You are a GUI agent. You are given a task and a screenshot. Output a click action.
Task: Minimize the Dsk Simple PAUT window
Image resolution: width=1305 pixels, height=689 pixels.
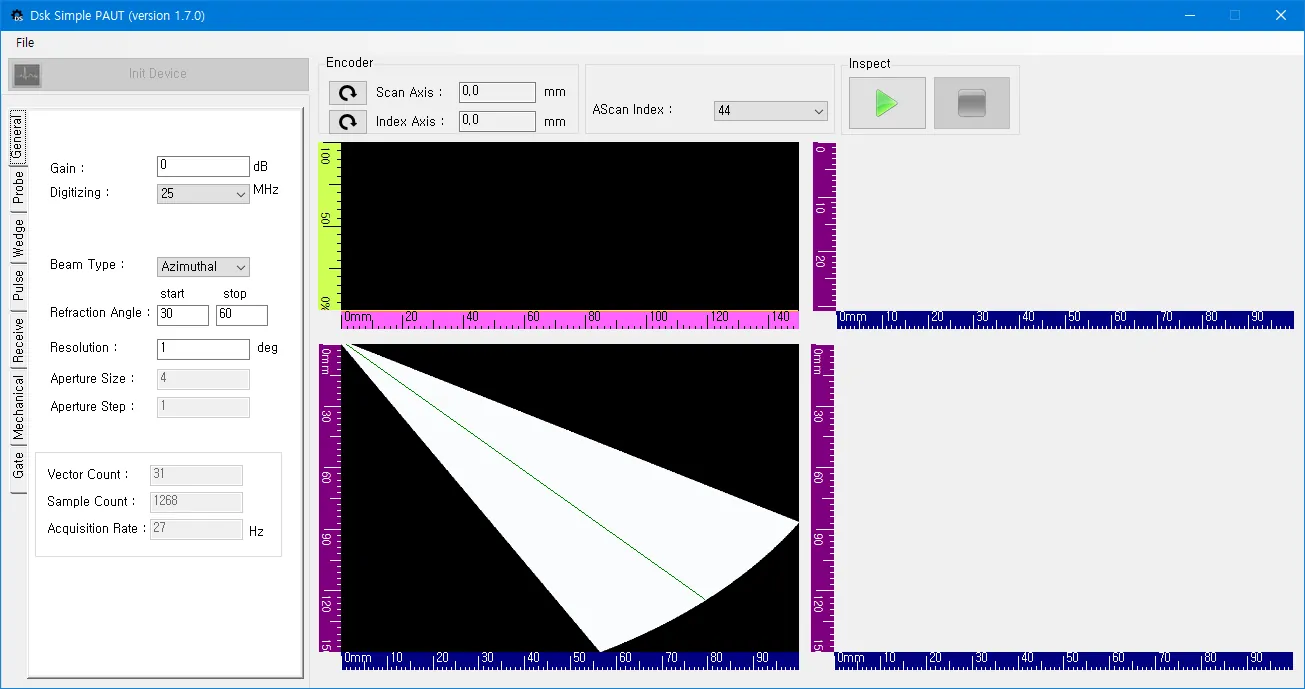coord(1189,15)
